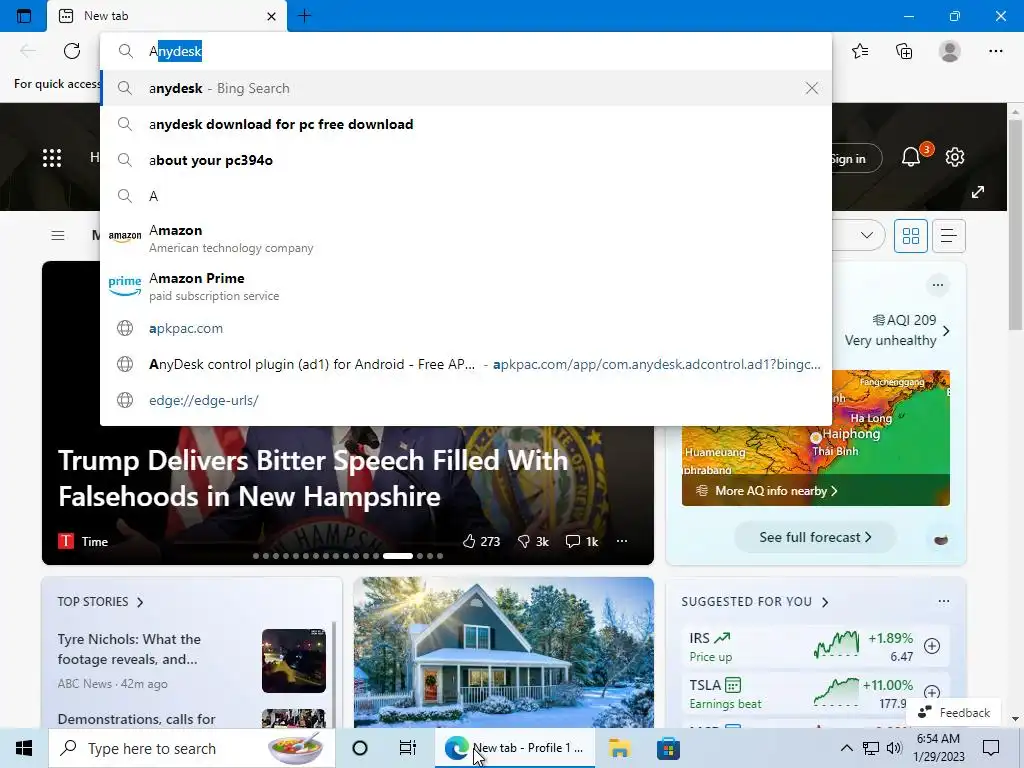Open Cortana circle icon on taskbar
Image resolution: width=1024 pixels, height=768 pixels.
pos(360,748)
